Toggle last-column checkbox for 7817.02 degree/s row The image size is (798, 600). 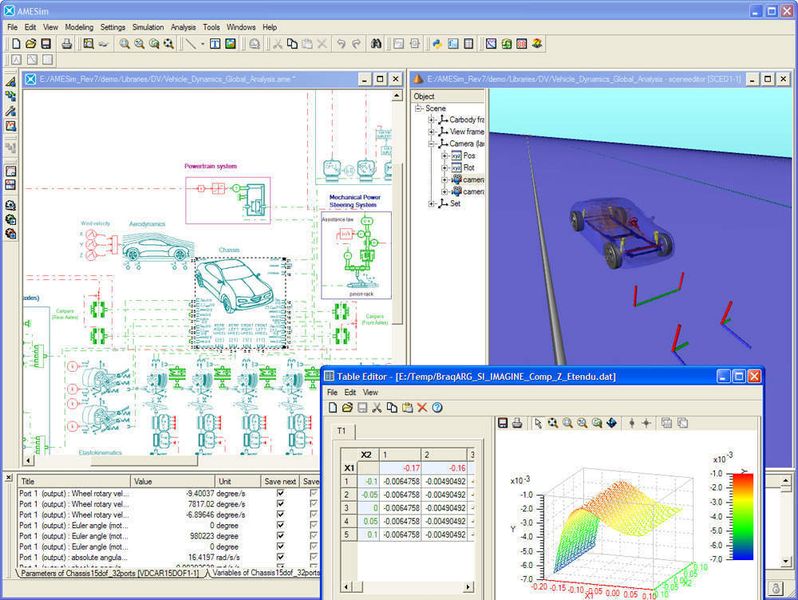click(x=314, y=504)
